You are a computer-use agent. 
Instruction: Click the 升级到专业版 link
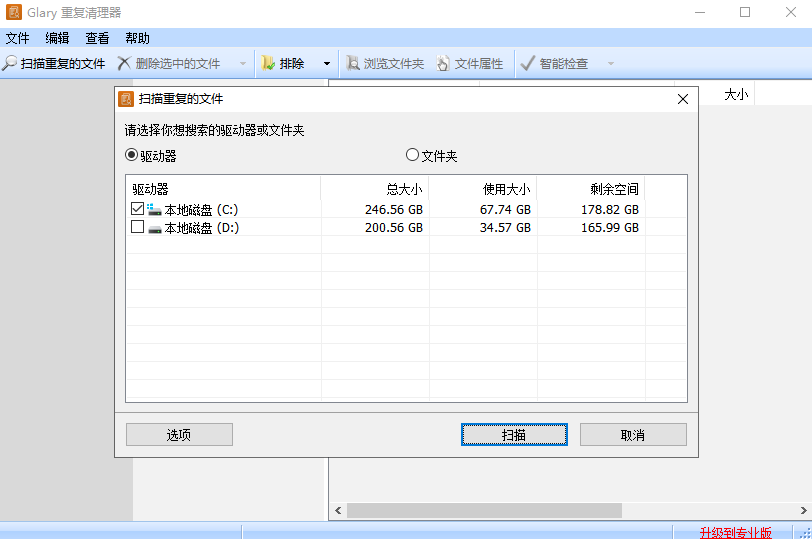pyautogui.click(x=735, y=532)
